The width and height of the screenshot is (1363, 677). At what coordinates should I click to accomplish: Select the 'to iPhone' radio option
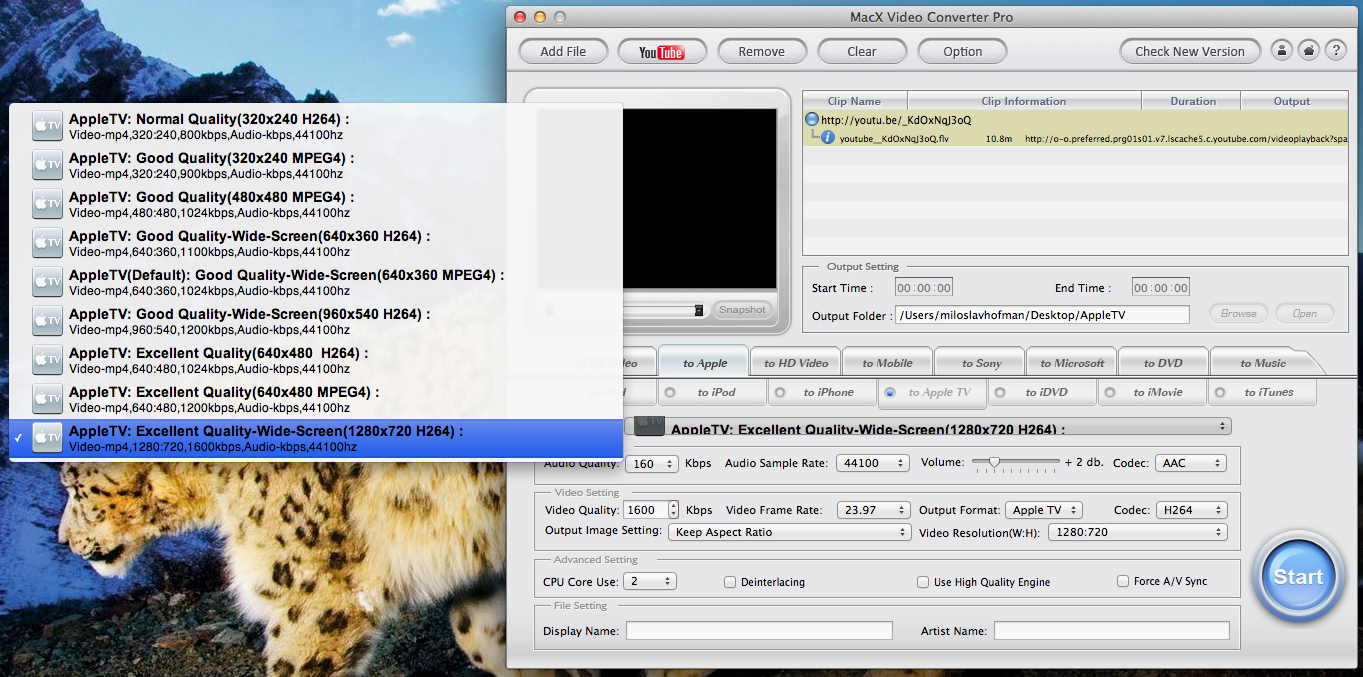click(780, 392)
